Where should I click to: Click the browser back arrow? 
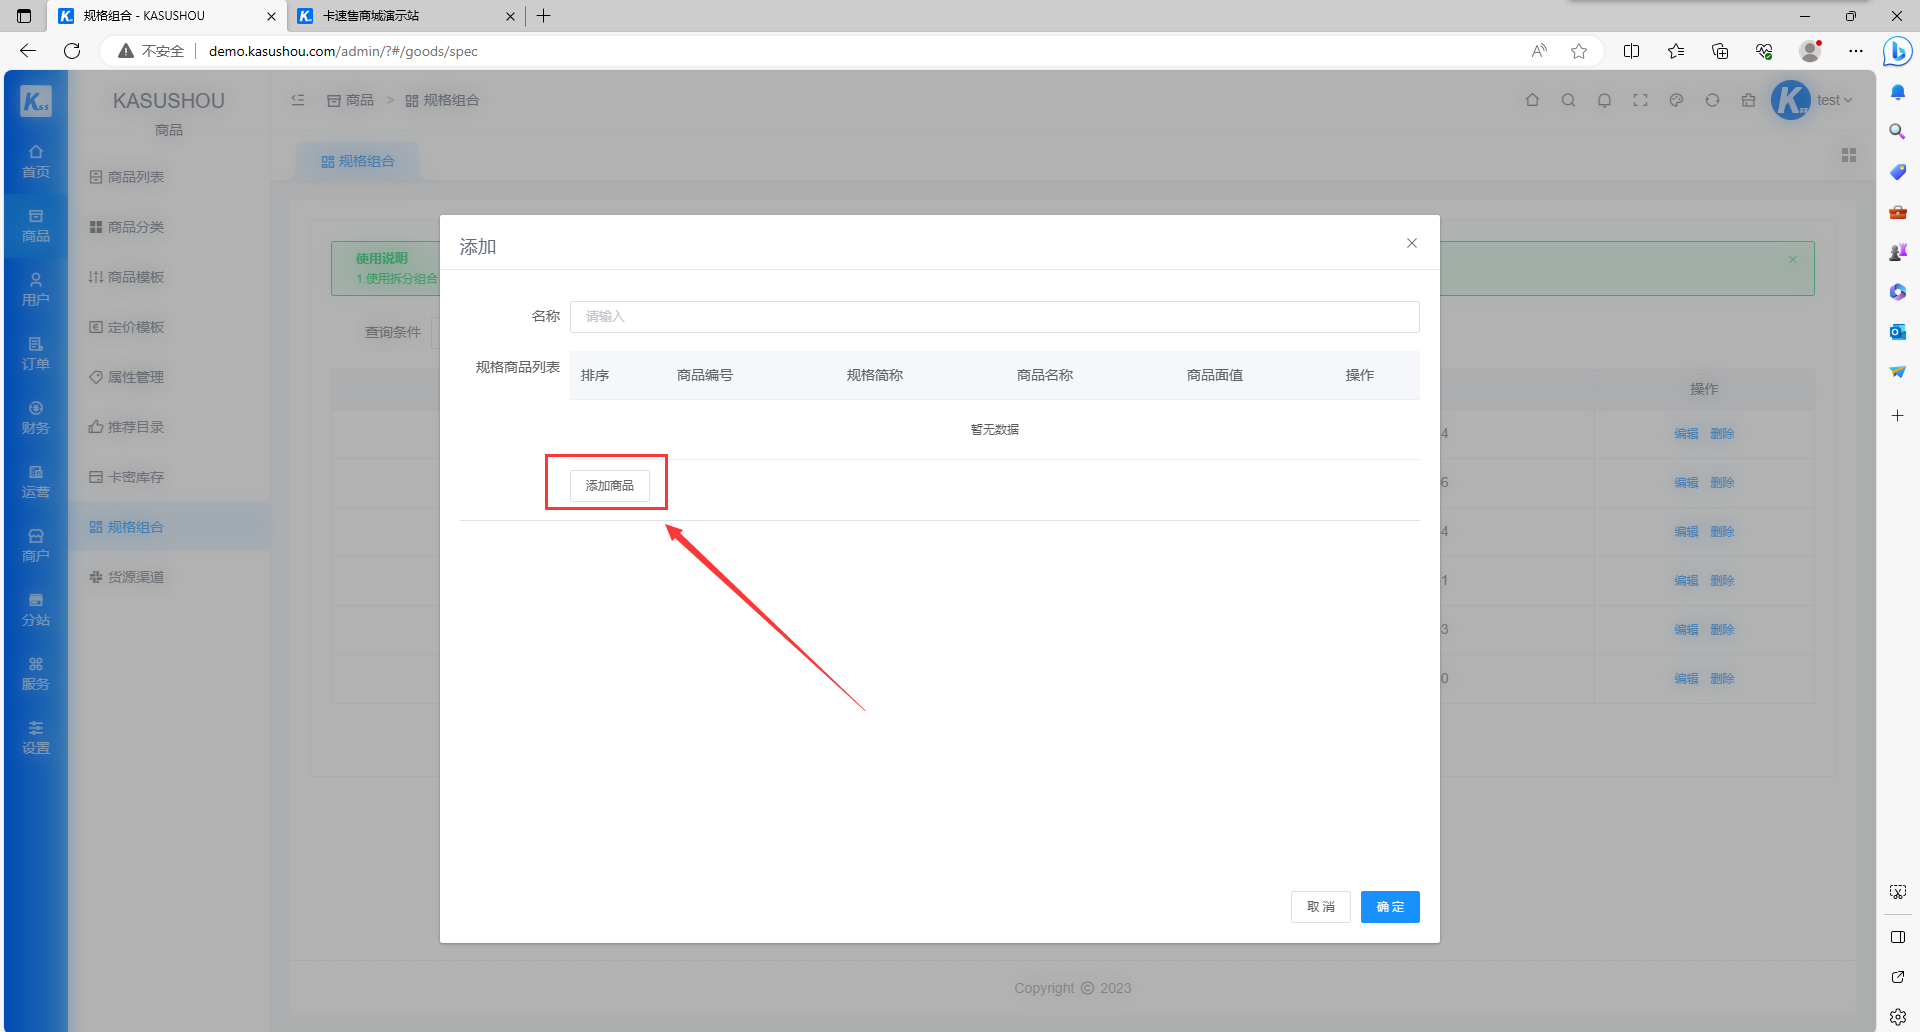click(28, 51)
